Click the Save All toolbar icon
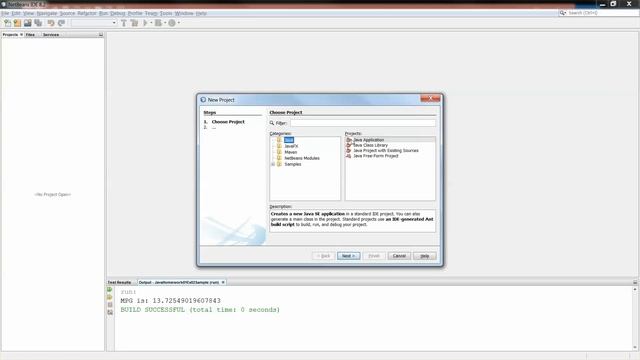This screenshot has width=640, height=360. pos(38,23)
